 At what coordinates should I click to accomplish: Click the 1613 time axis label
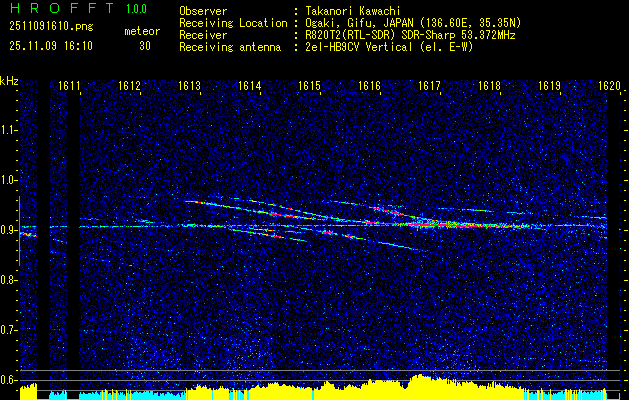click(x=189, y=86)
